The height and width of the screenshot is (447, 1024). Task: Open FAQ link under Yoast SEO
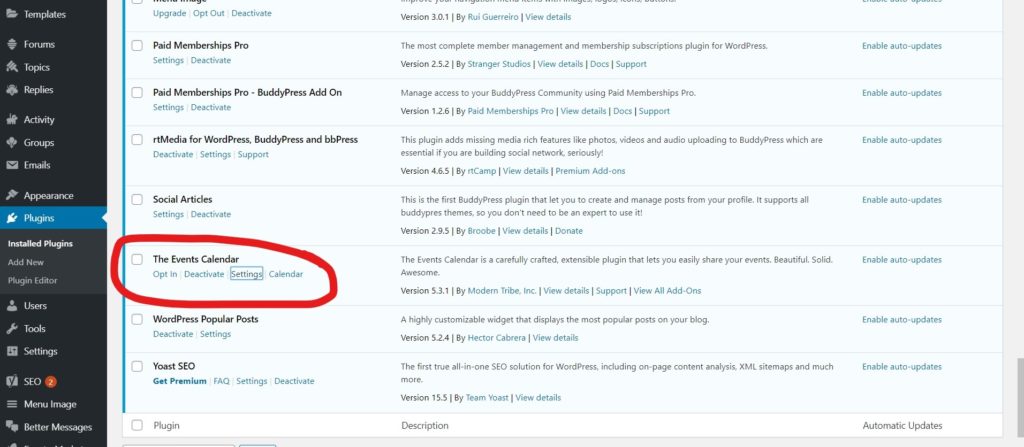tap(221, 381)
